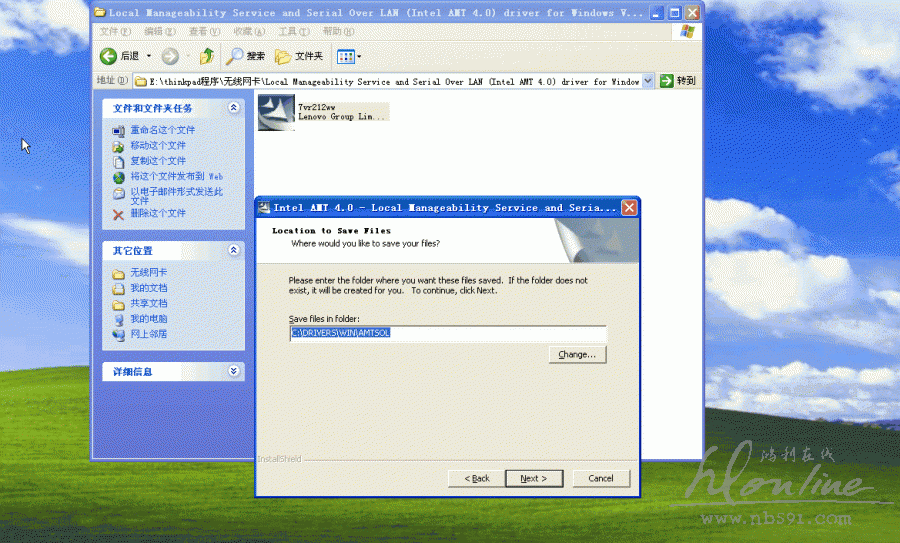Click the Save files in folder path field

pos(448,333)
